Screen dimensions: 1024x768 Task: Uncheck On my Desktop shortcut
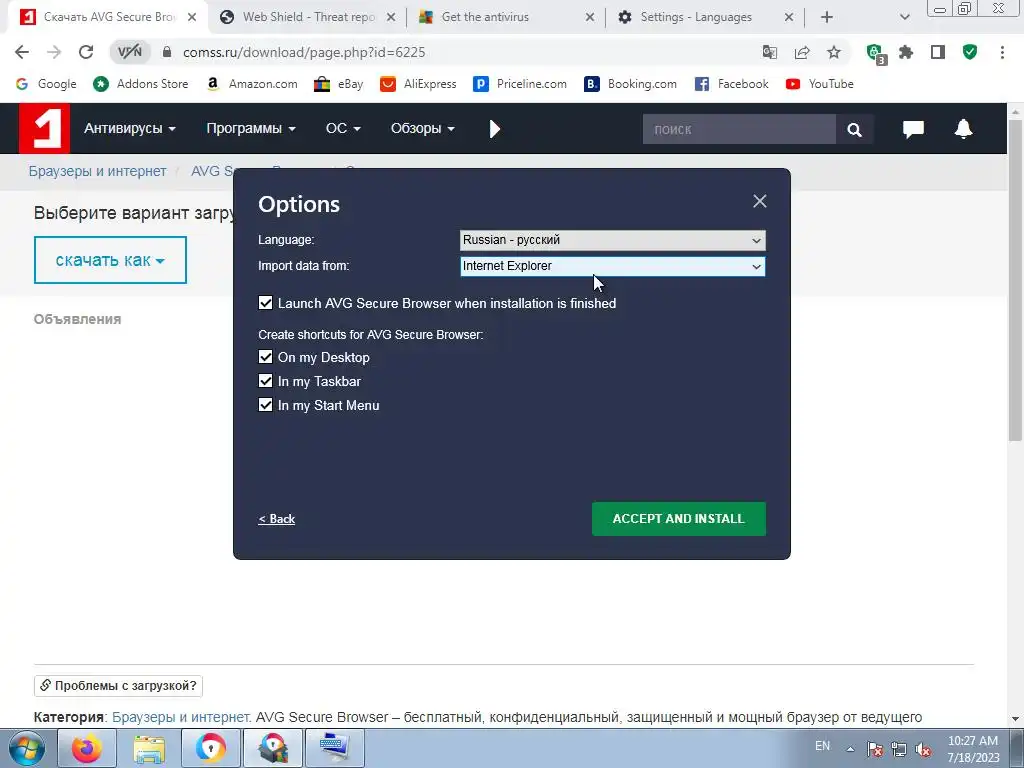click(265, 357)
